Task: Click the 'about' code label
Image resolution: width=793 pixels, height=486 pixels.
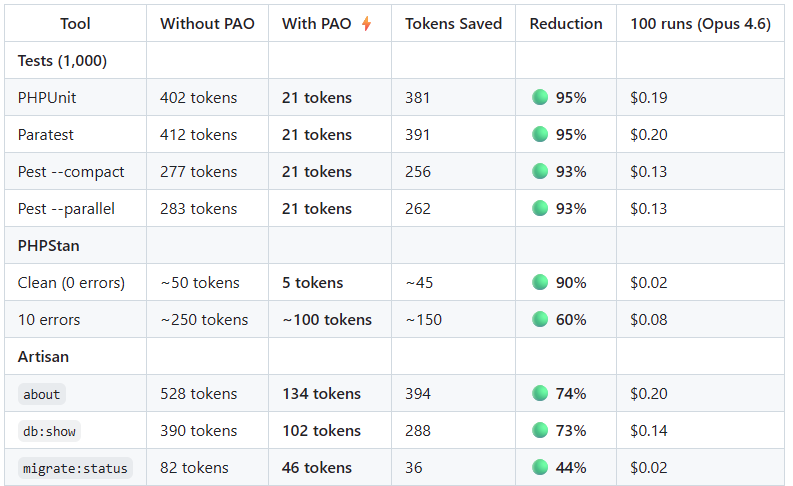Action: pos(42,394)
